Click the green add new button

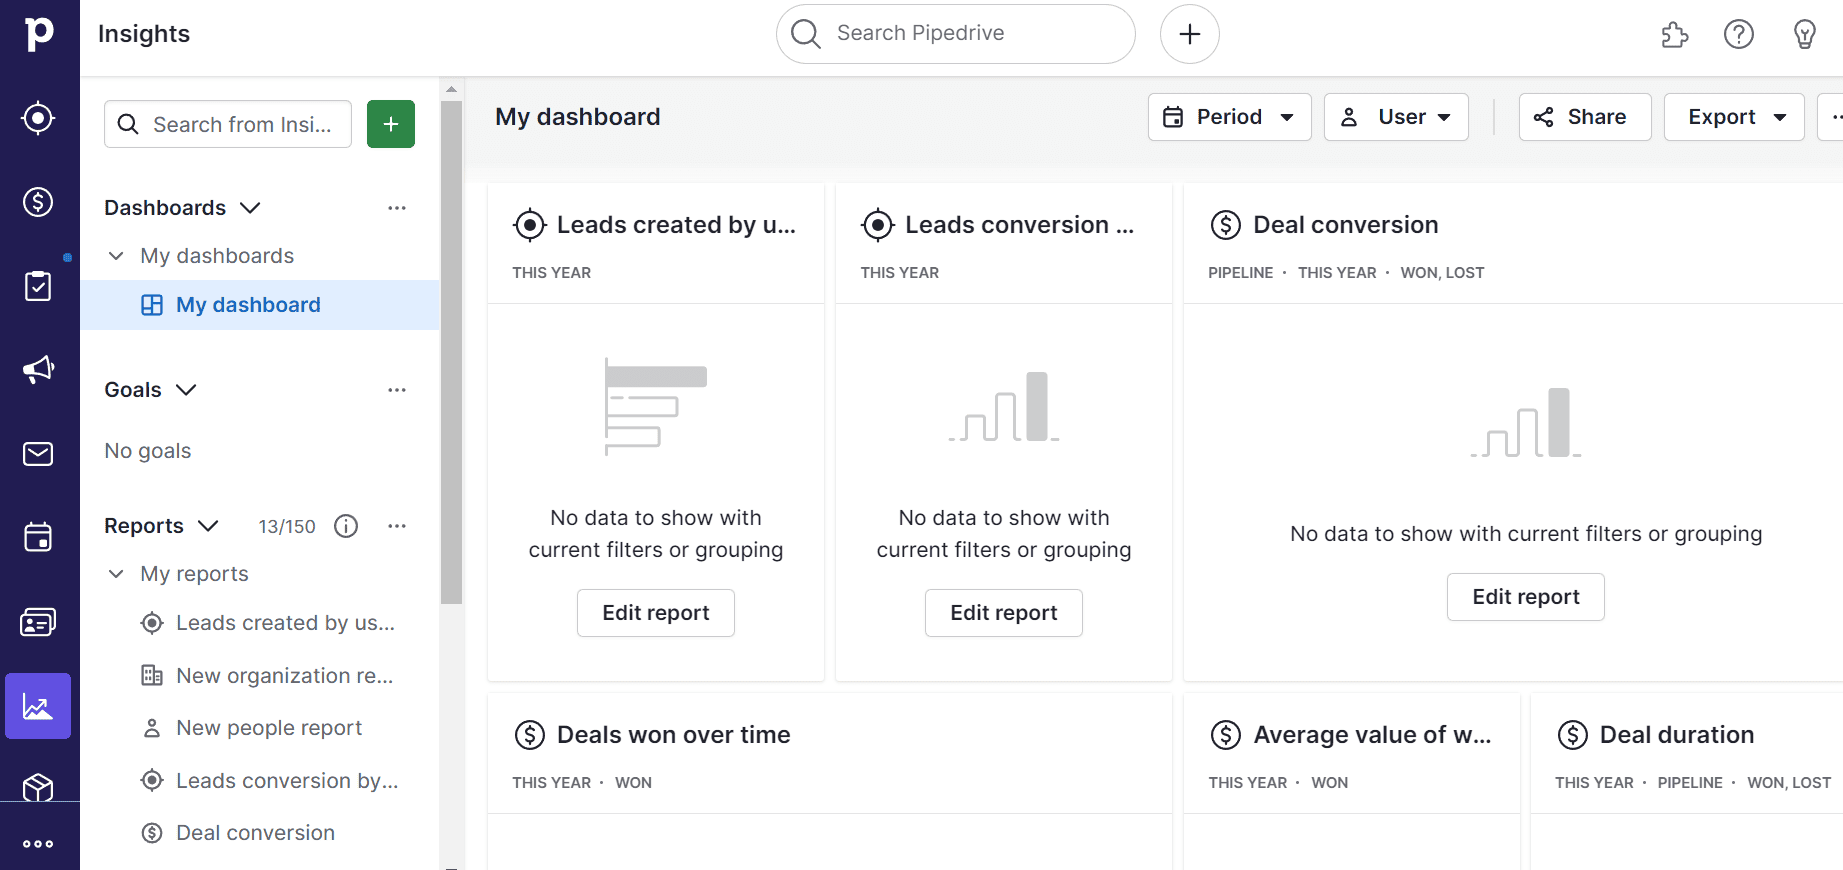click(x=391, y=124)
